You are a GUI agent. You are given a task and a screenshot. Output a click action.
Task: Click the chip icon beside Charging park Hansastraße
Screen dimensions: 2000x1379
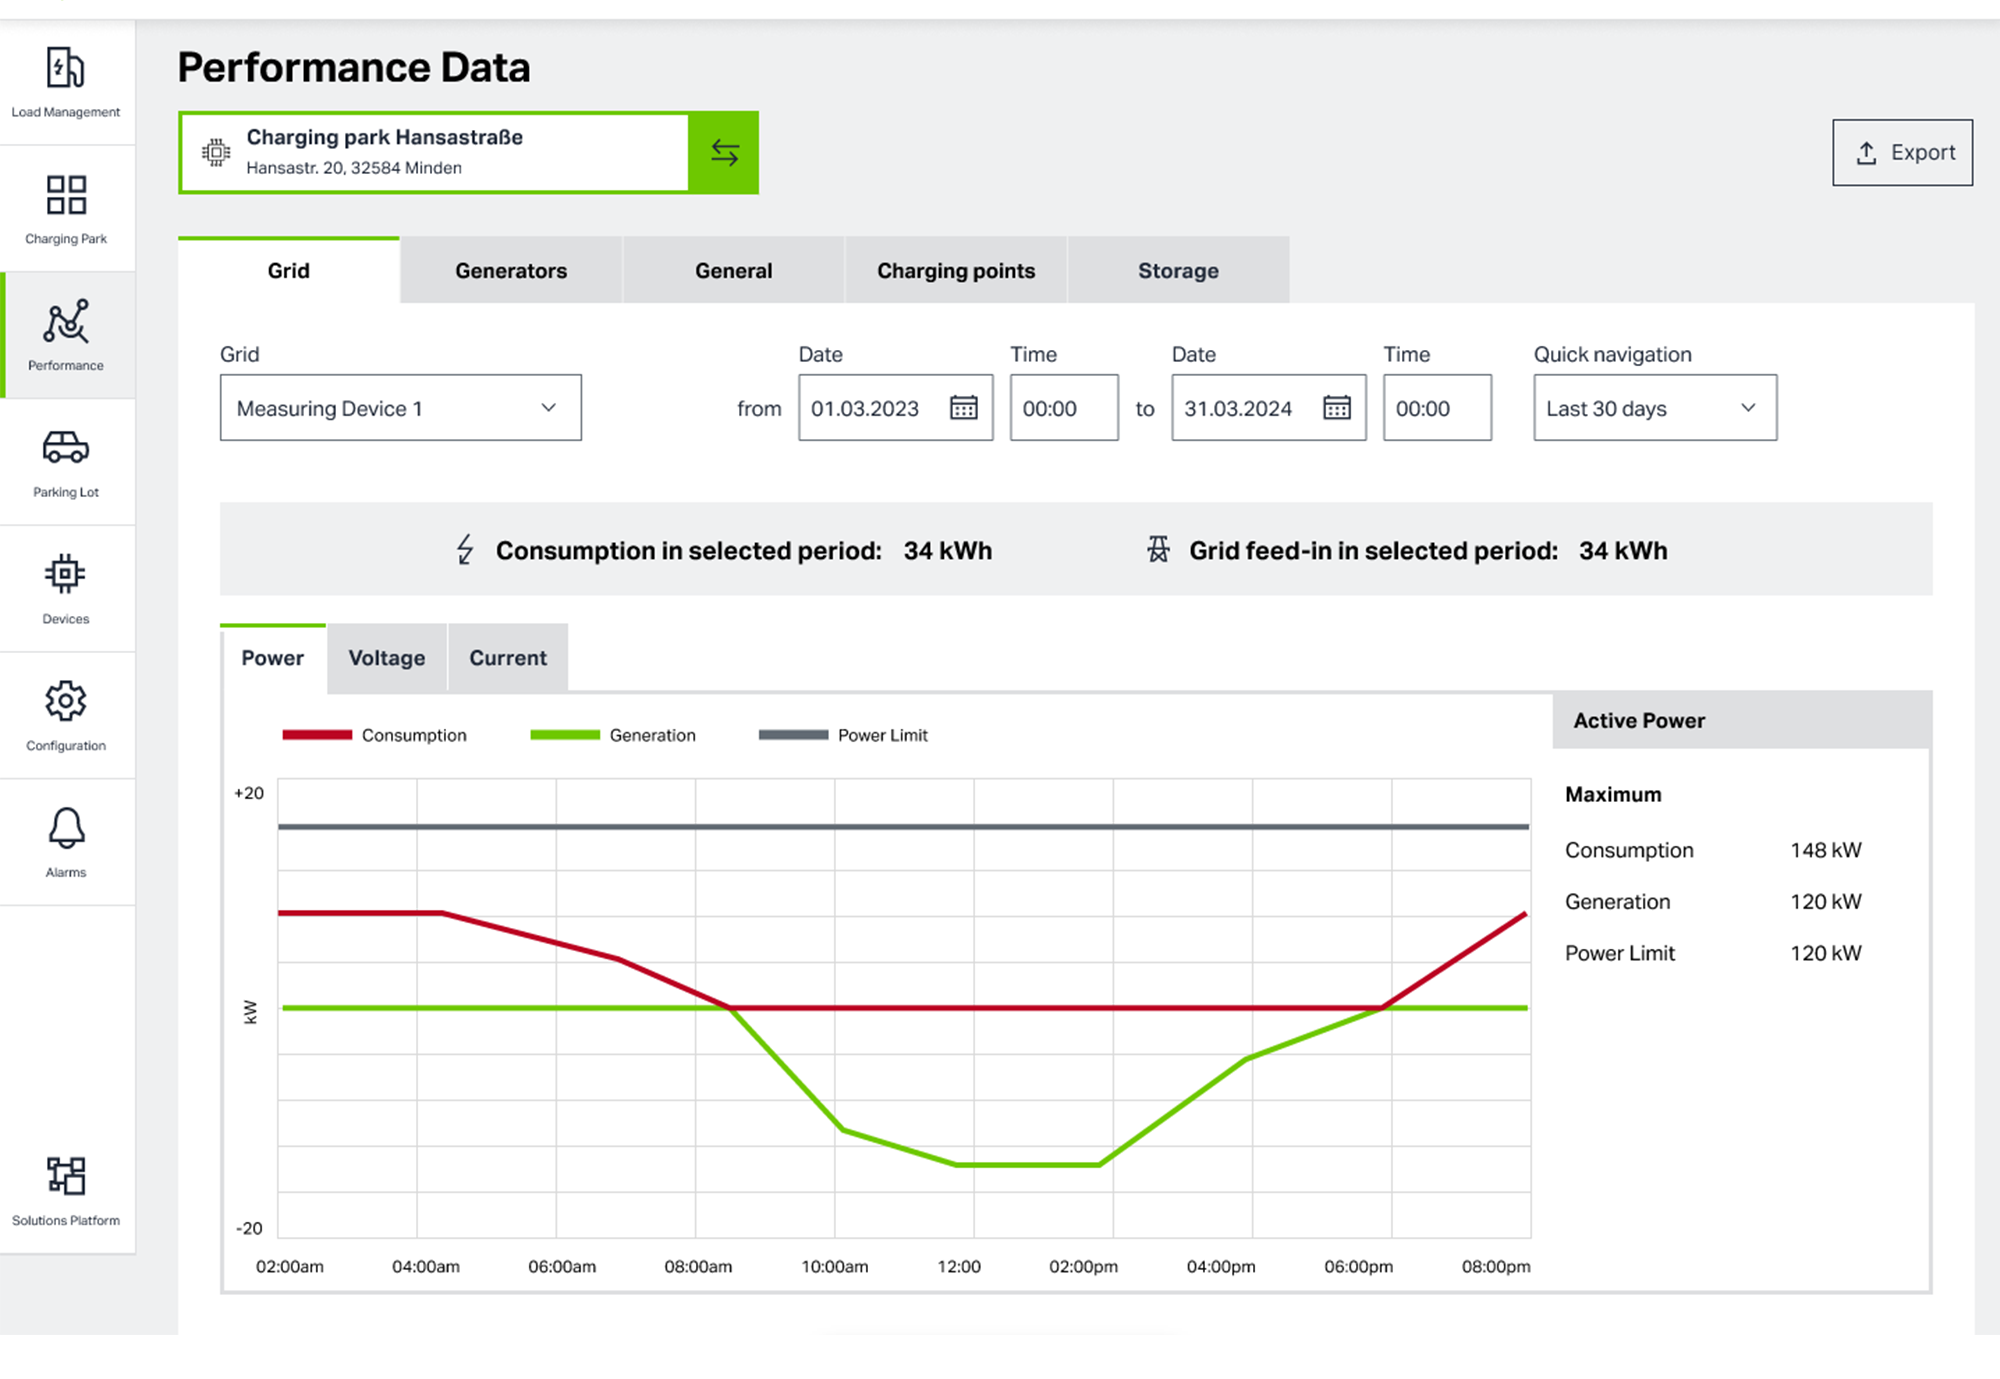click(x=215, y=153)
